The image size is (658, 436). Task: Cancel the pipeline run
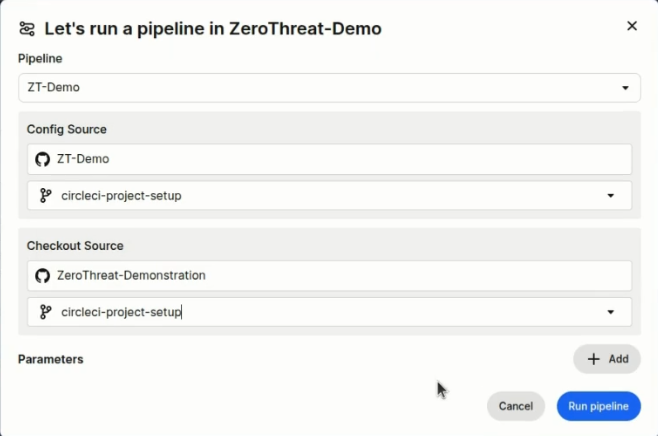point(515,406)
